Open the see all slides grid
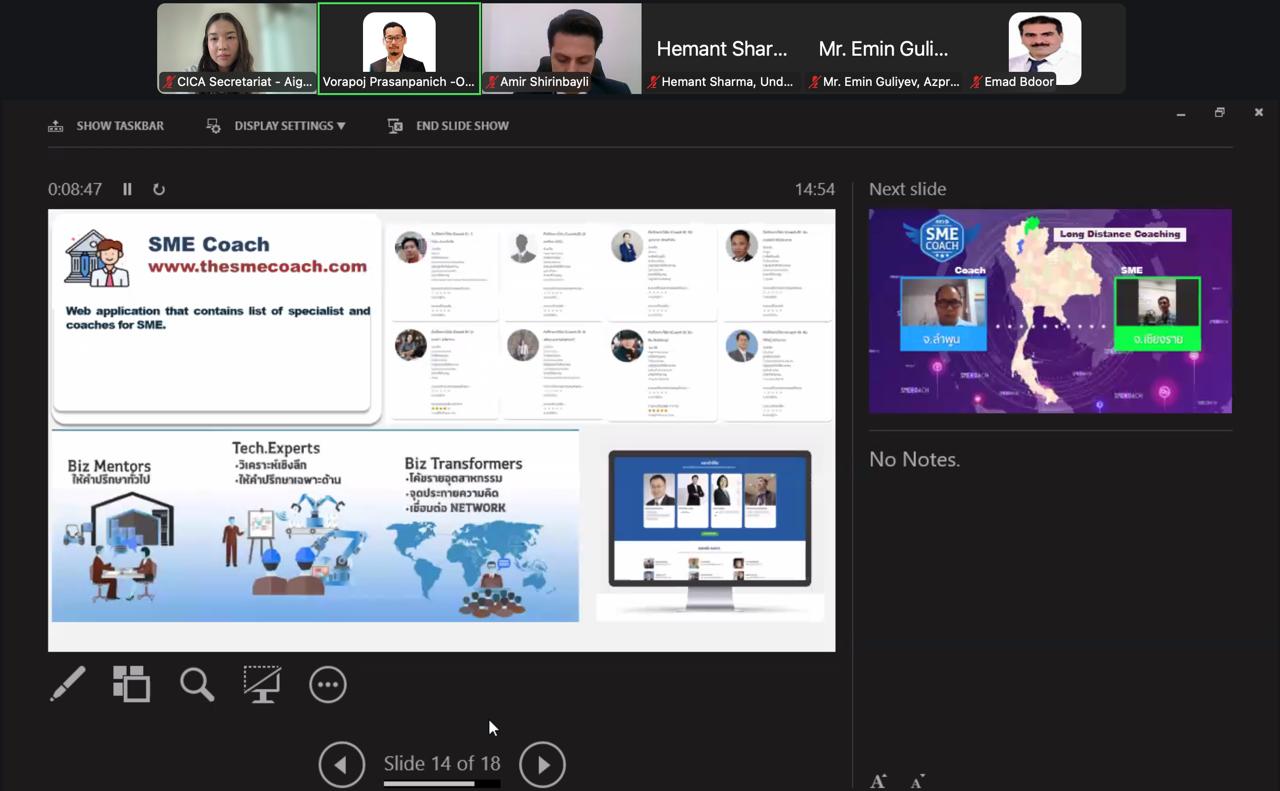 coord(131,684)
